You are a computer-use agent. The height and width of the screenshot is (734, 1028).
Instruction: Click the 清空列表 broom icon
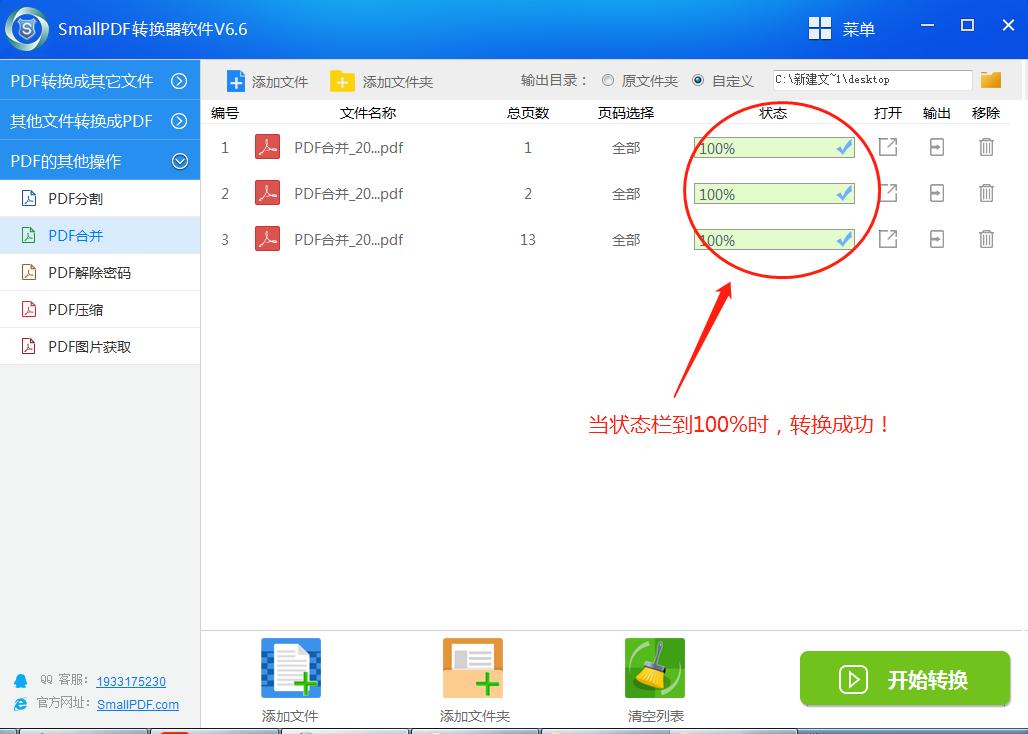pos(654,667)
